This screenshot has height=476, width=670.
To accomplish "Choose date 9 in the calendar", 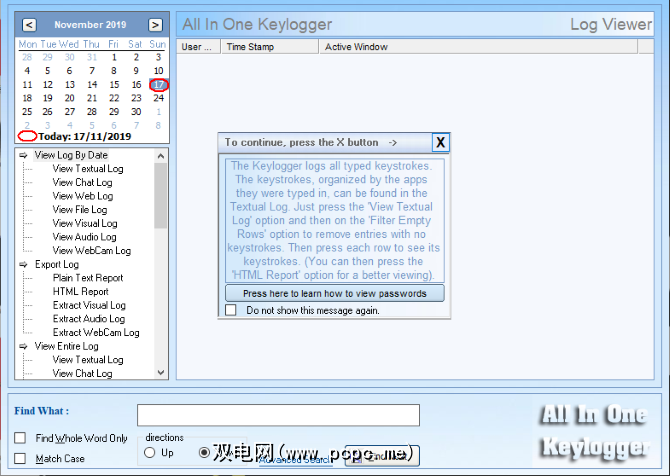I will [x=136, y=71].
